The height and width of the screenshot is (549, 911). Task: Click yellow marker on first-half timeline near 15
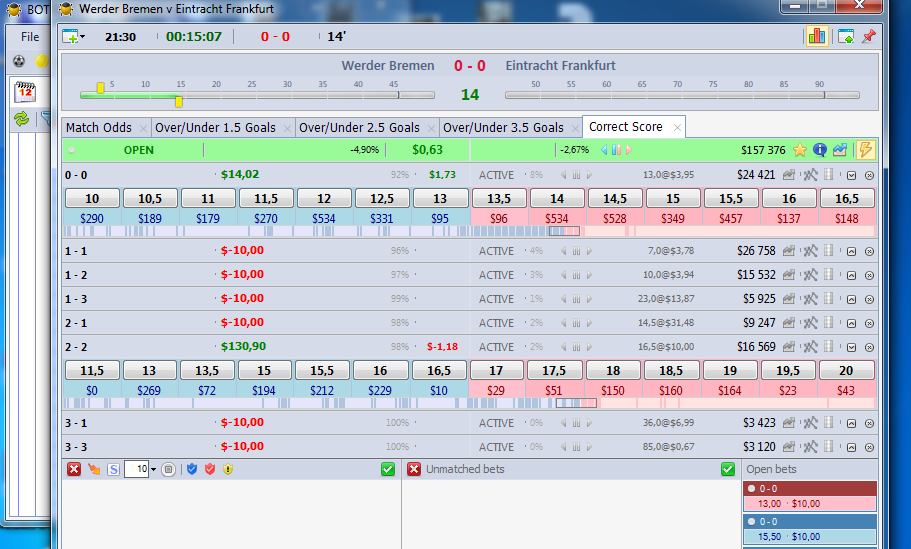[x=179, y=102]
